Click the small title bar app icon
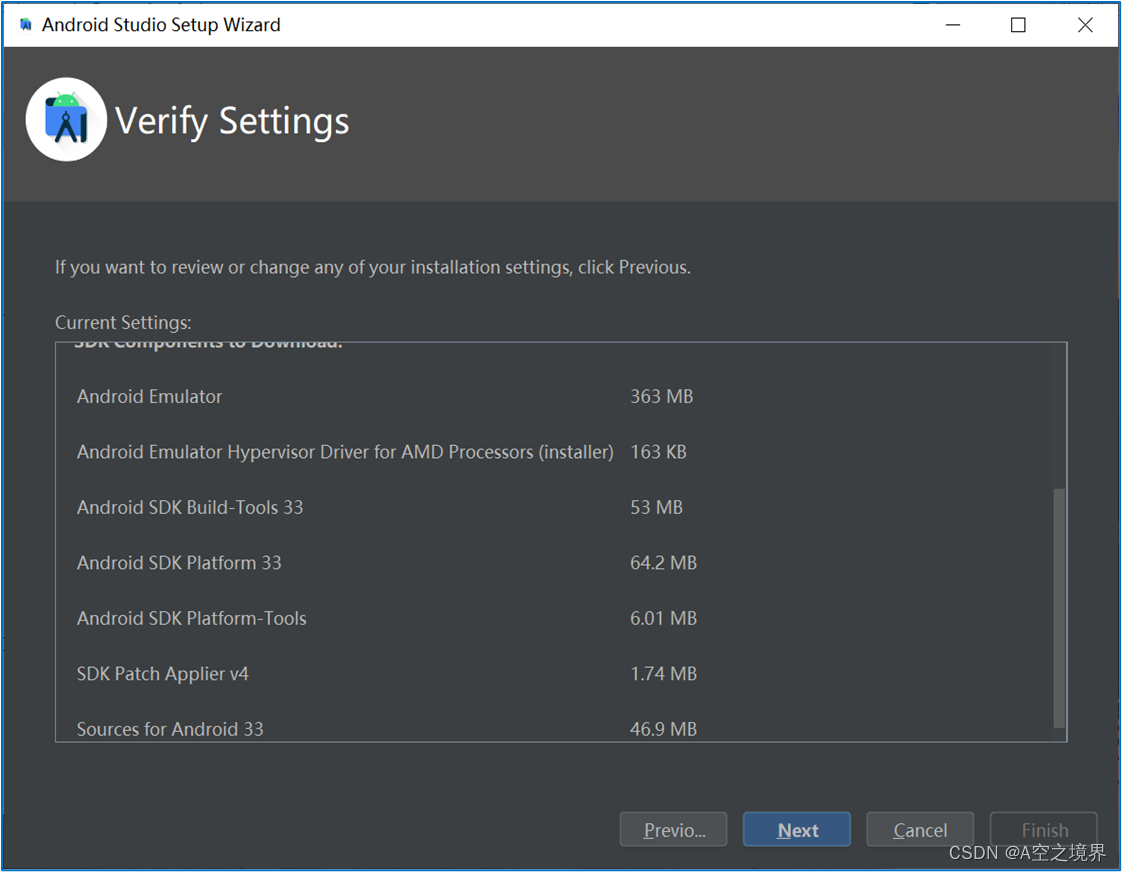This screenshot has height=872, width=1122. tap(26, 25)
